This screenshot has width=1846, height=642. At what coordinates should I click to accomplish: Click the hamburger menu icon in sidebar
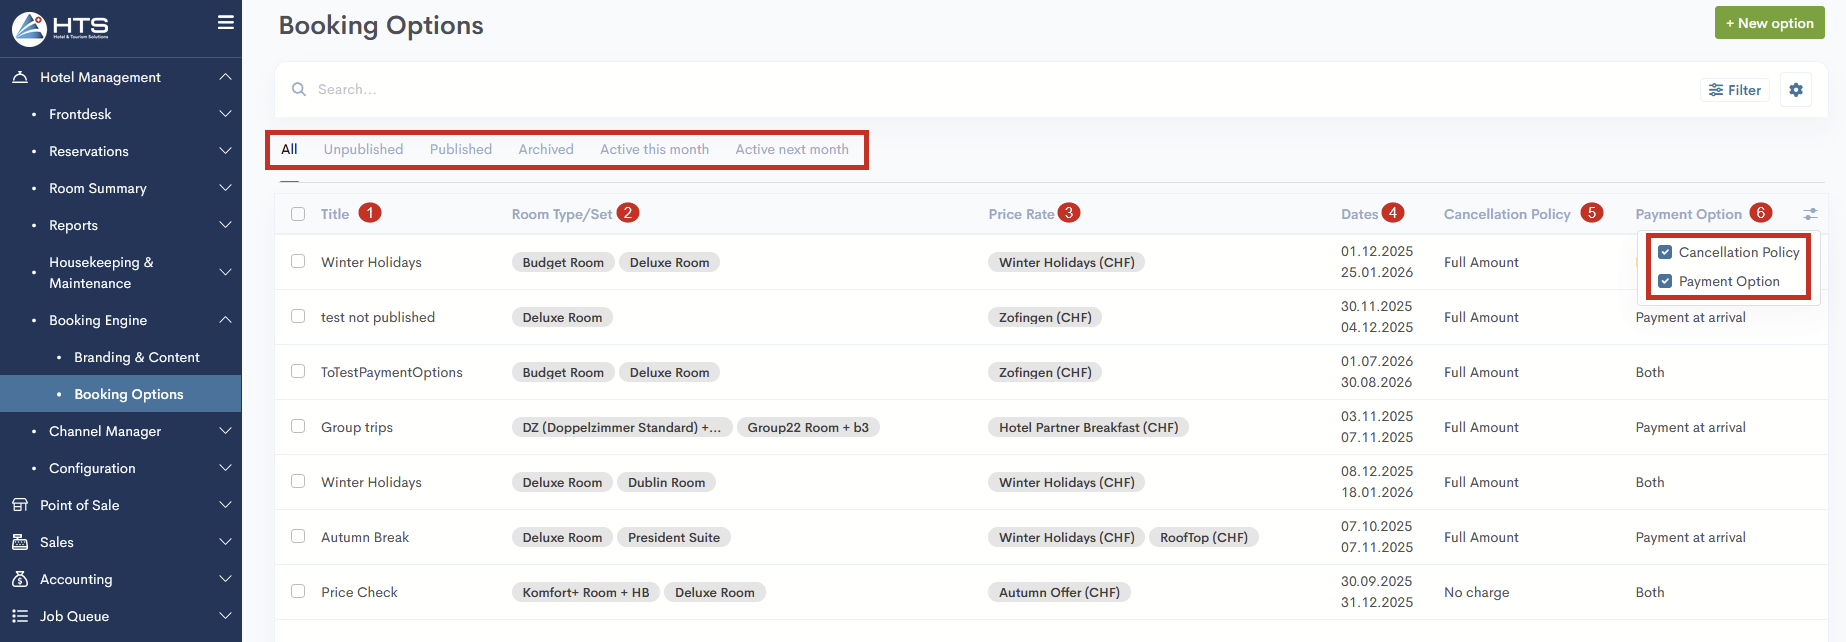(x=226, y=22)
